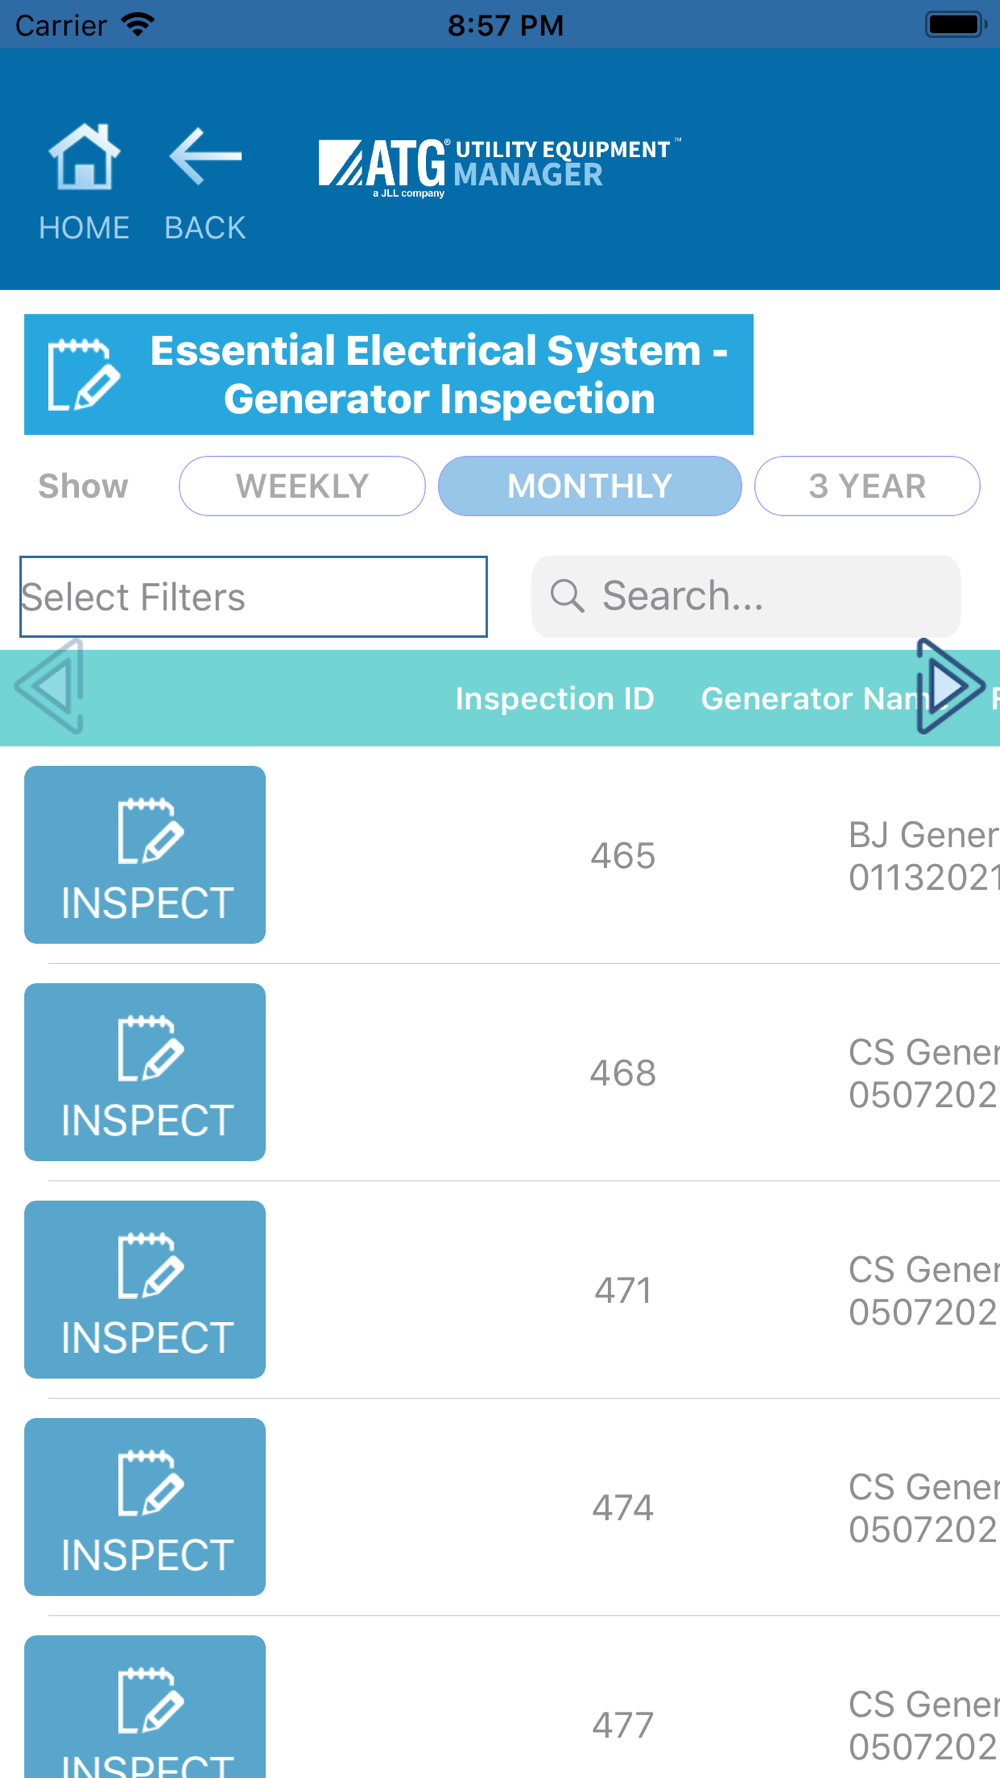This screenshot has height=1778, width=1000.
Task: Tap Inspect button for inspection 471
Action: (145, 1289)
